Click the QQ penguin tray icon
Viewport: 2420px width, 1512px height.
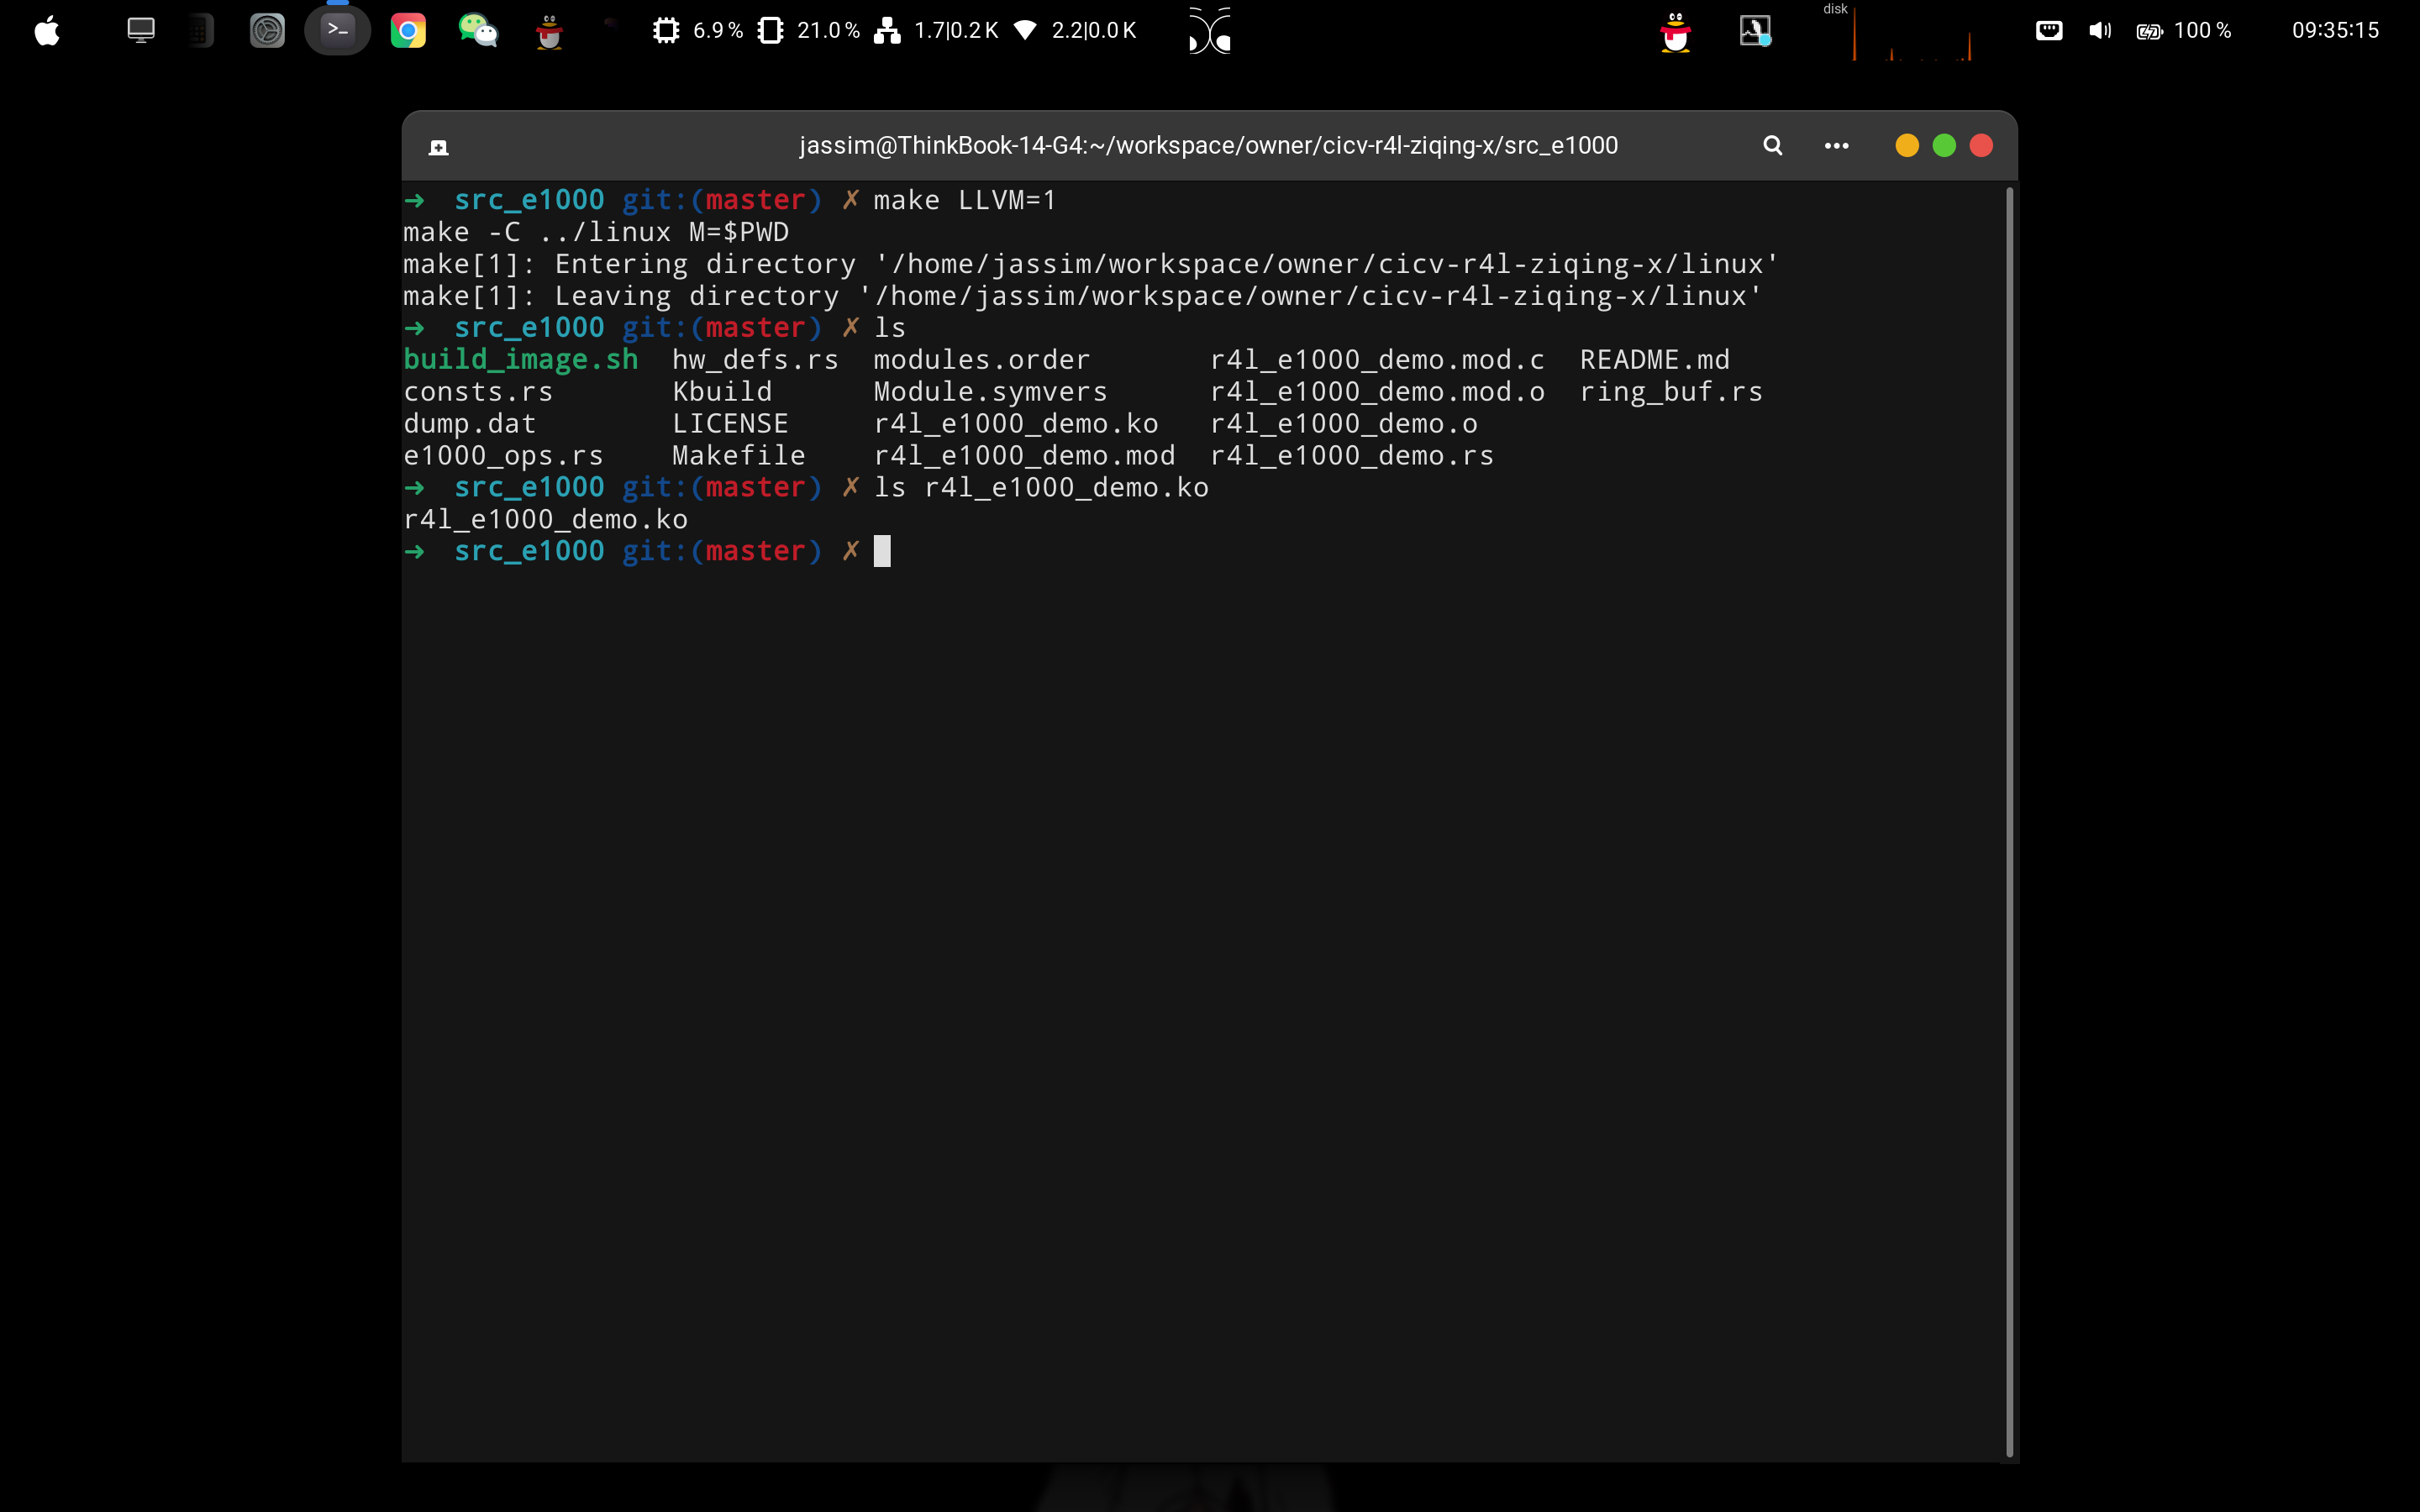(x=1676, y=32)
